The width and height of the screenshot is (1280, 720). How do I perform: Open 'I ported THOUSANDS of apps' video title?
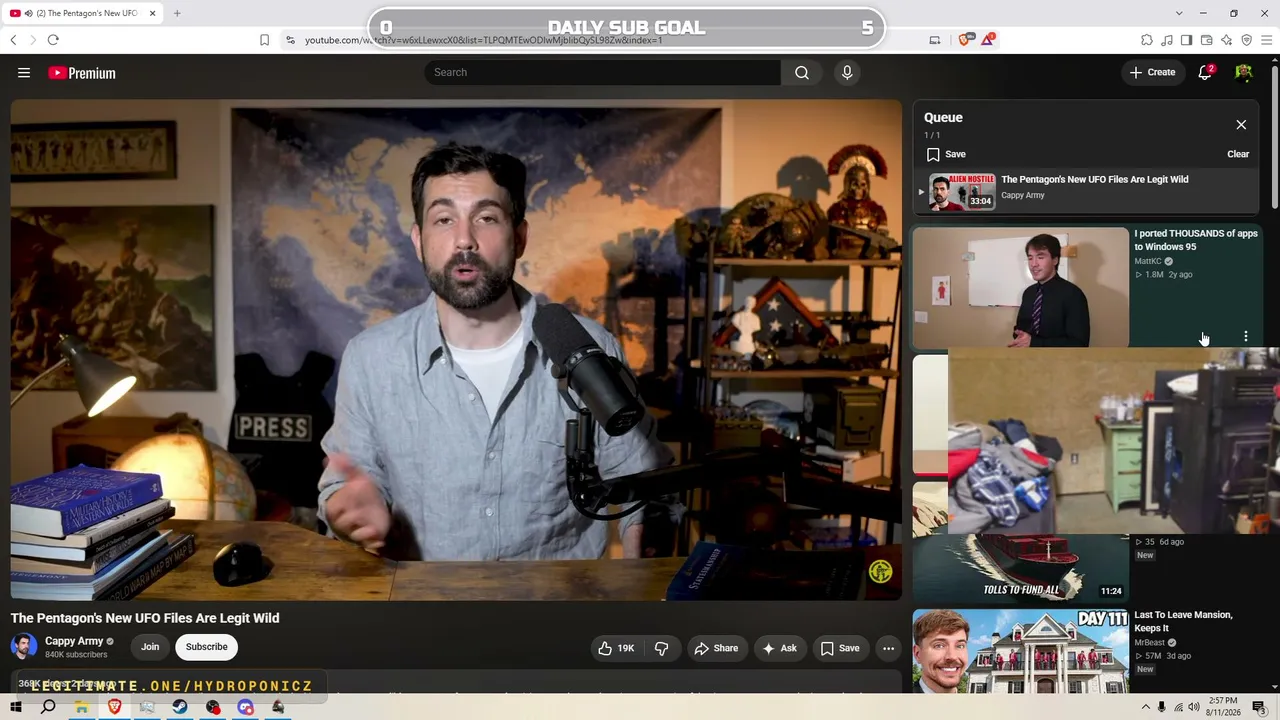(1196, 240)
